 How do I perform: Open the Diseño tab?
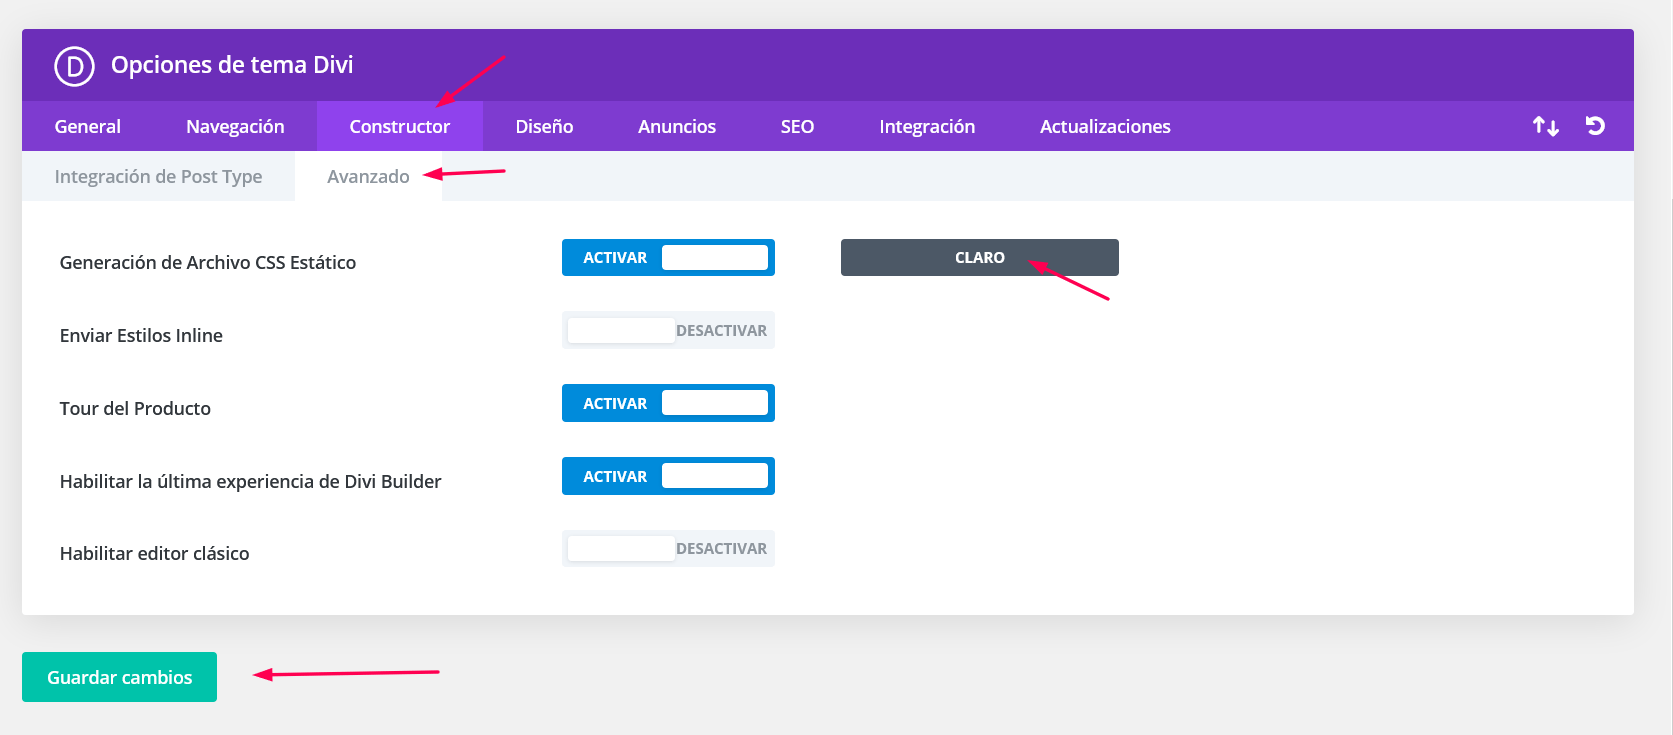pyautogui.click(x=544, y=126)
